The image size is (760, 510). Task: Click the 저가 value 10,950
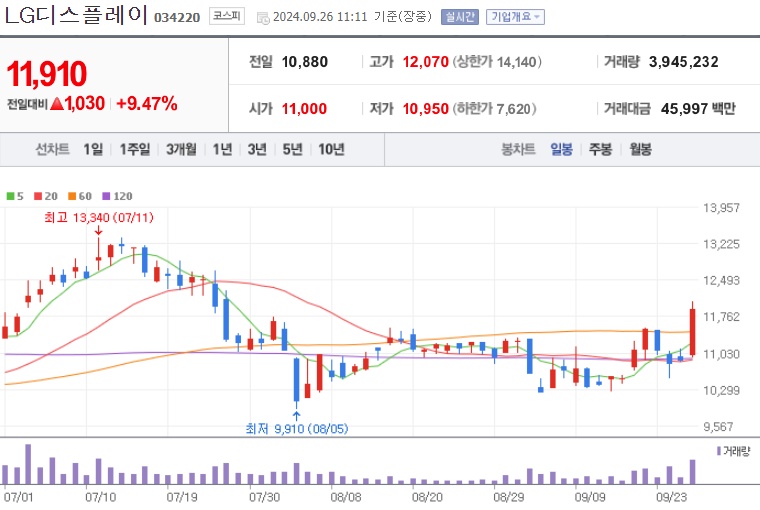point(426,109)
